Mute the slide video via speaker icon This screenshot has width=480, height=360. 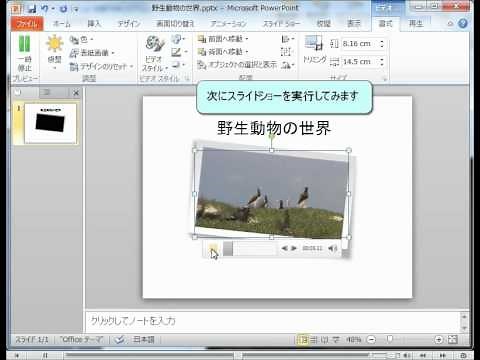tap(332, 248)
